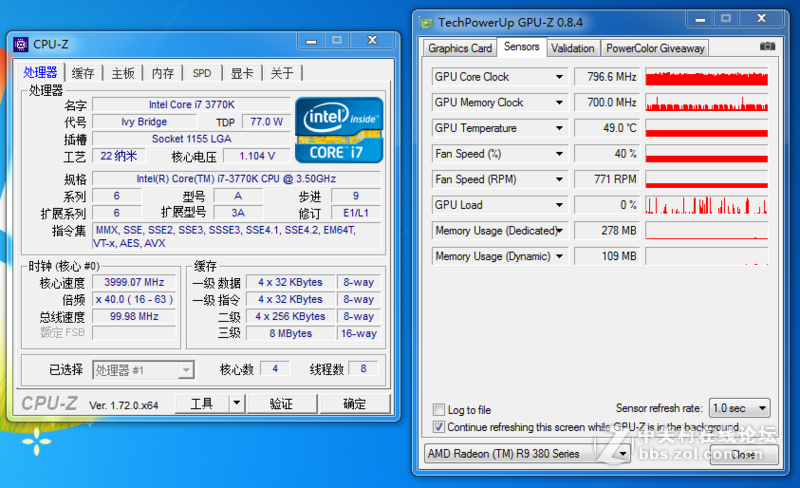Open the GPU Load sensor dropdown
This screenshot has width=800, height=488.
point(559,205)
